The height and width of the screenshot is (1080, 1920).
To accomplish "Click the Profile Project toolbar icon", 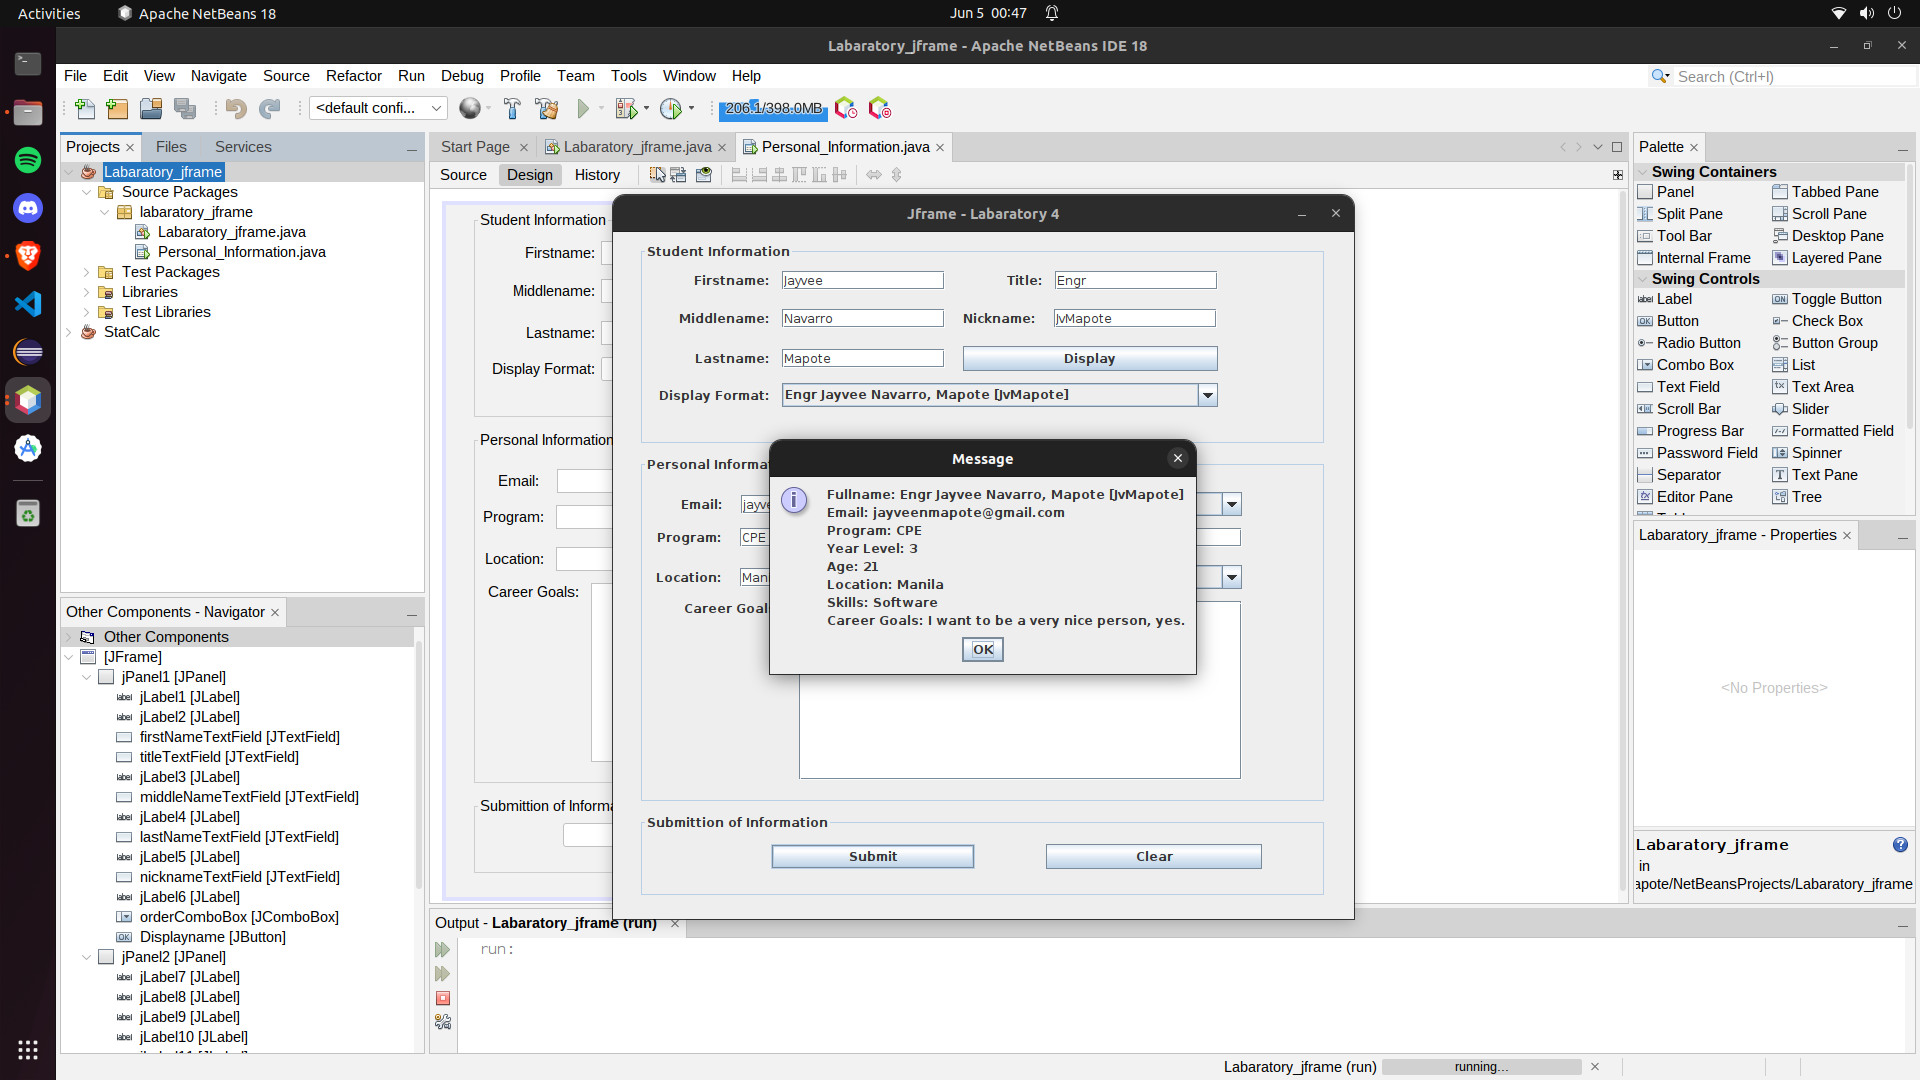I will [x=671, y=109].
